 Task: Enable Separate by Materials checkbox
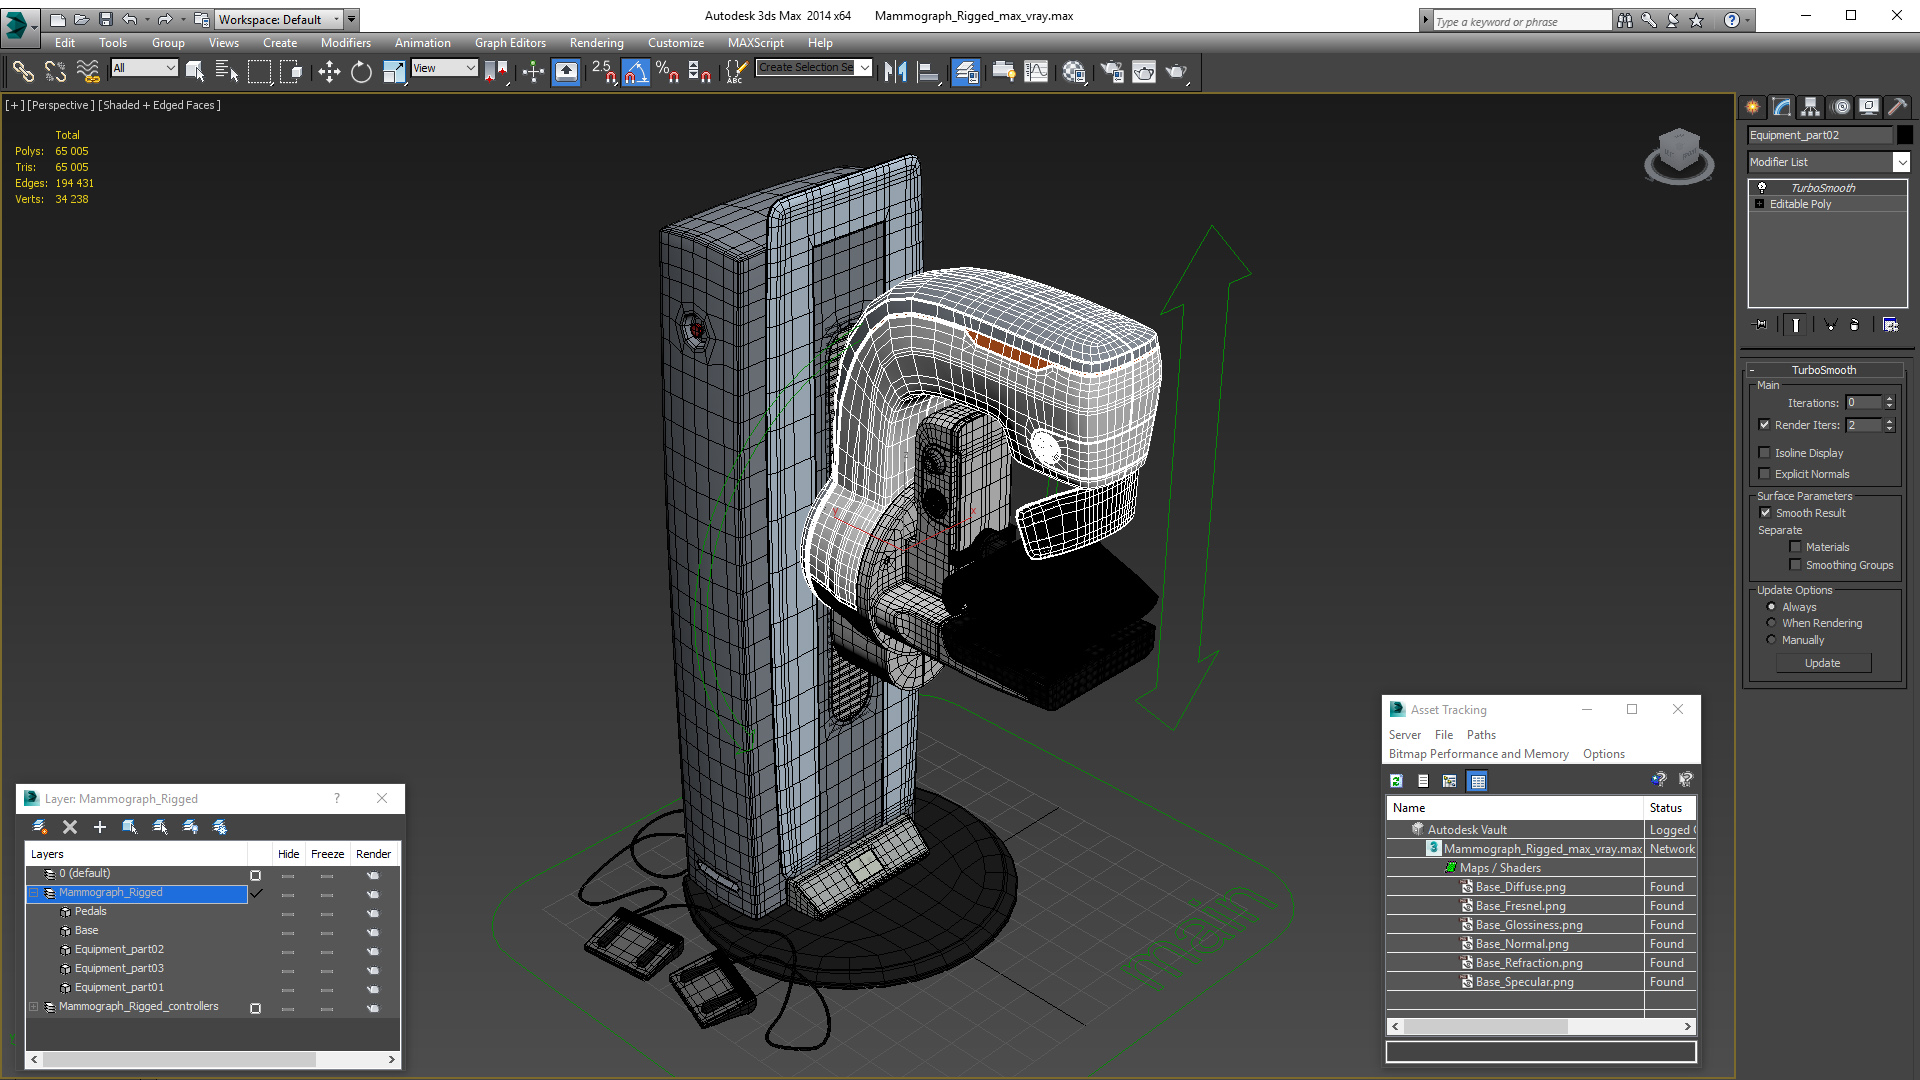(1796, 547)
